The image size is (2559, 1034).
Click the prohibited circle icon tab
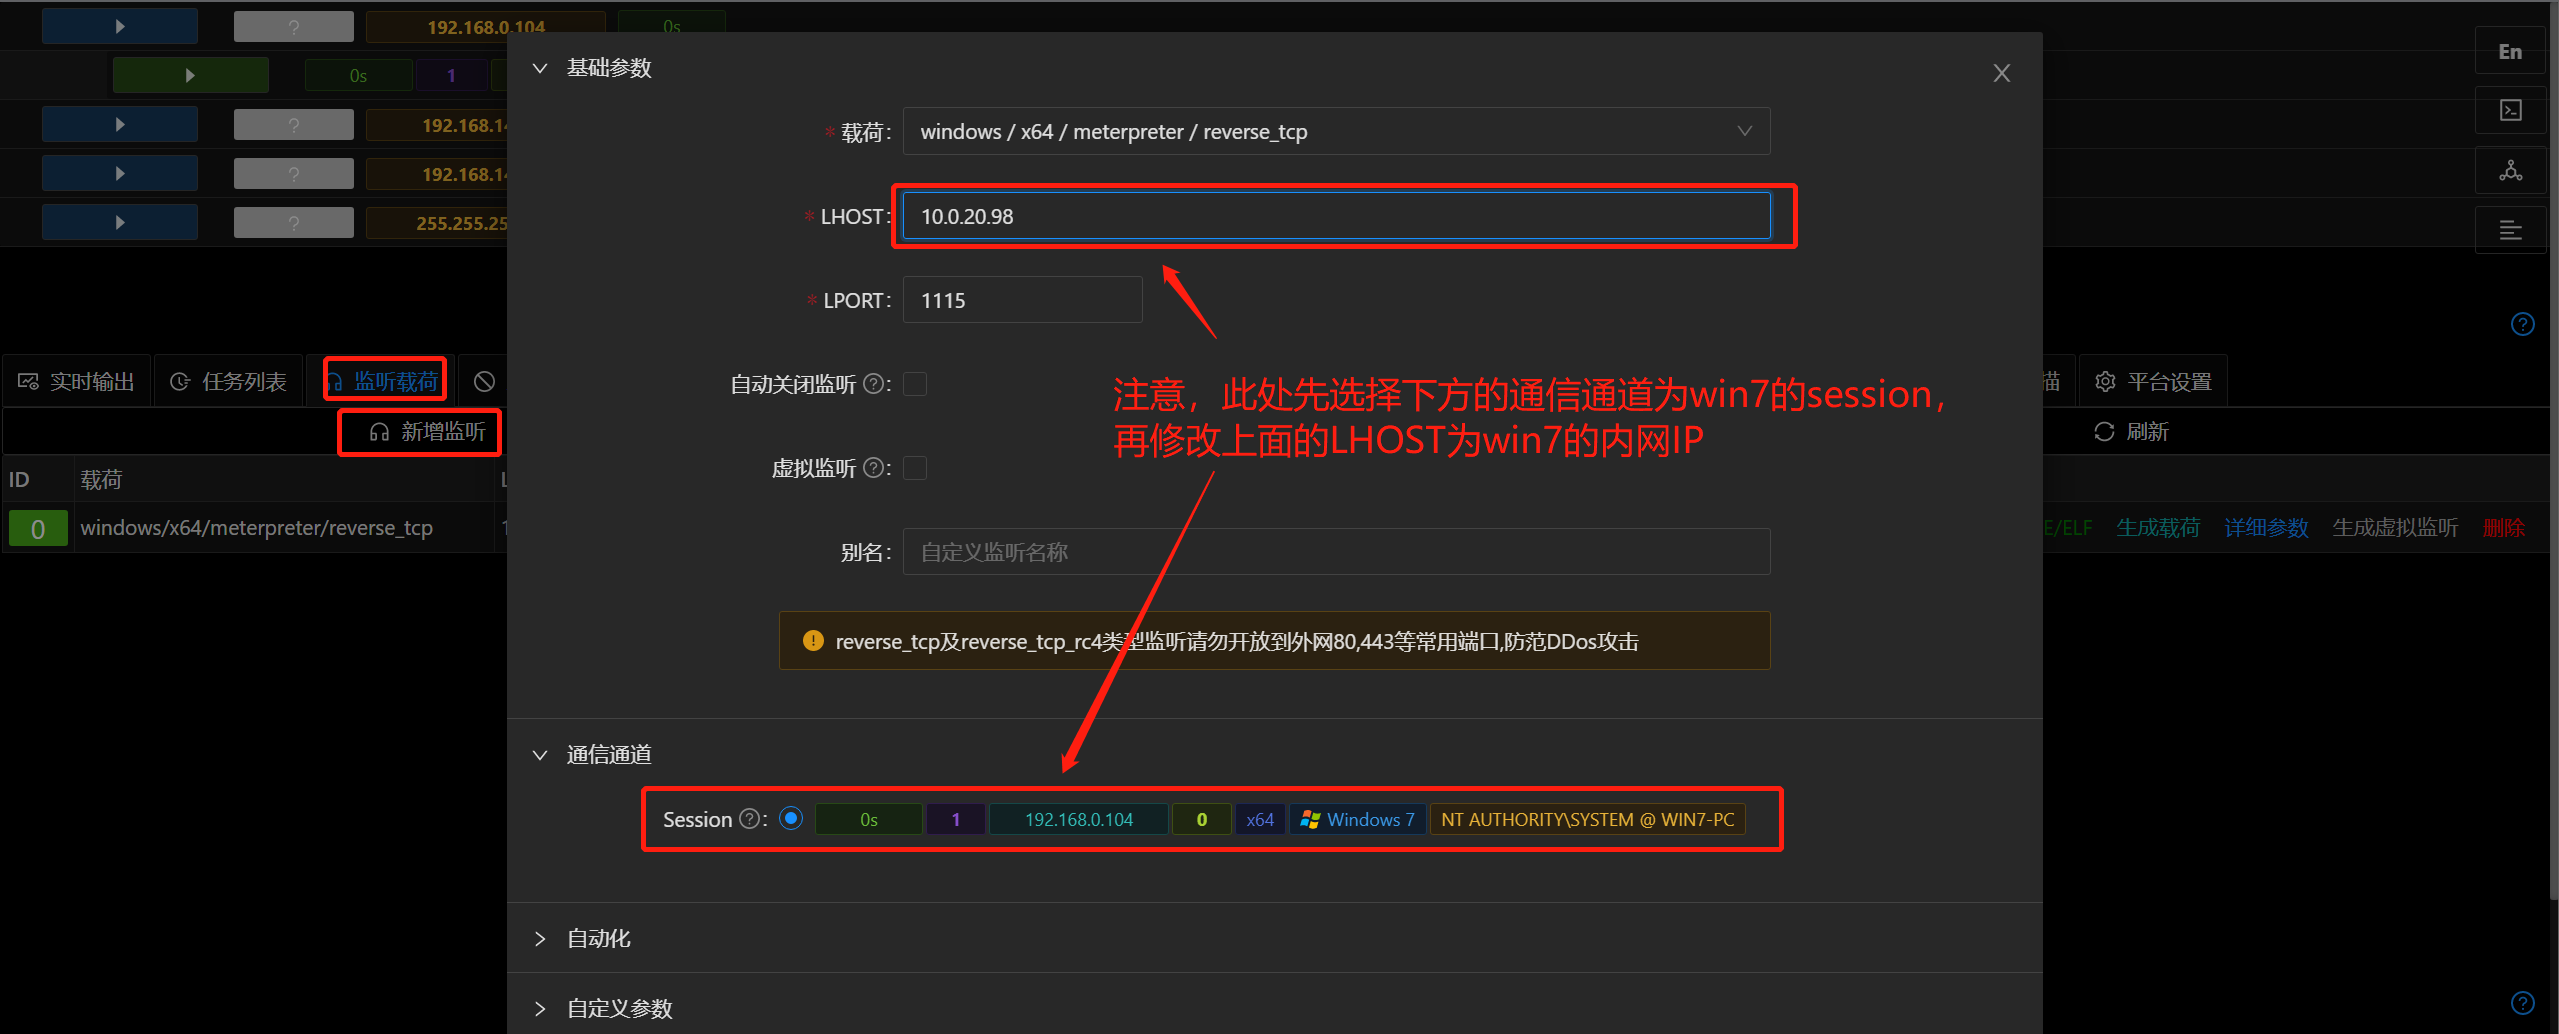tap(484, 381)
